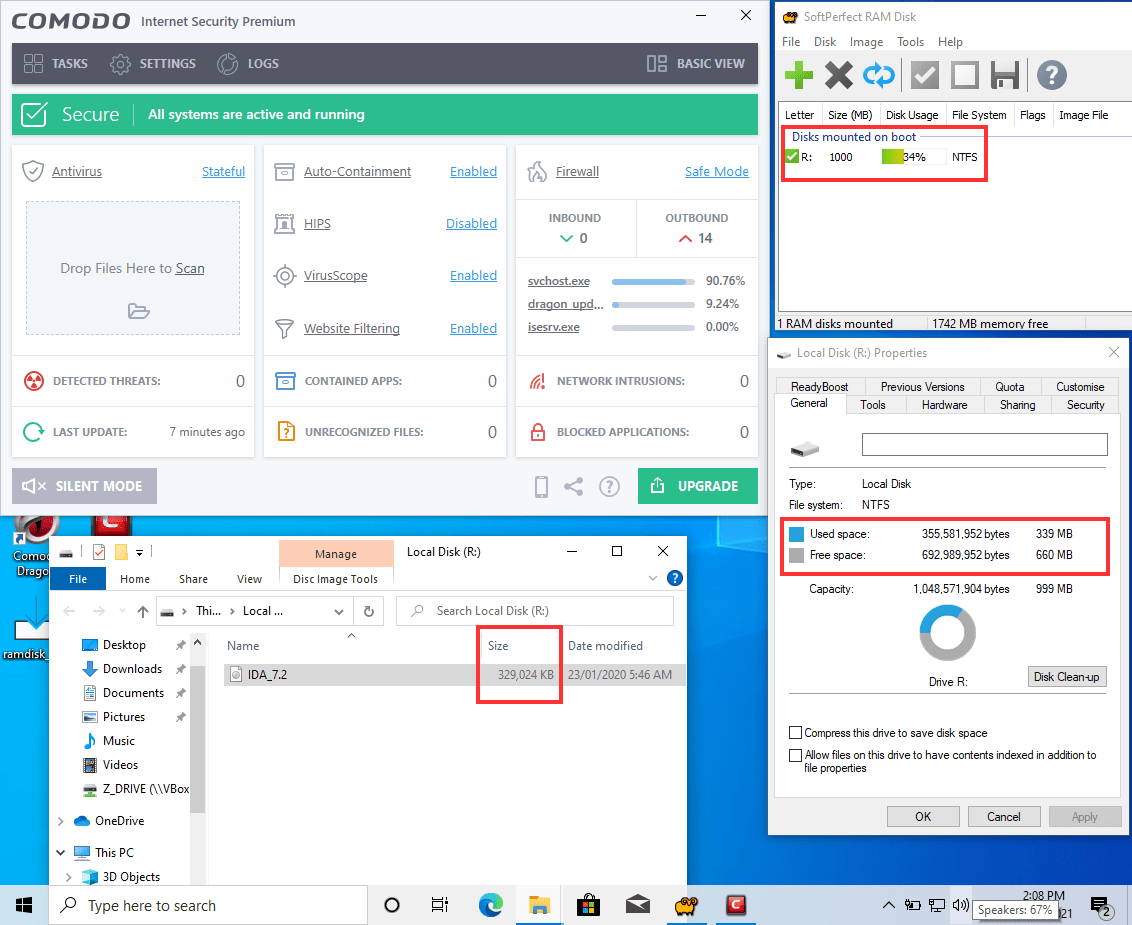Open Quick Access toolbar dropdown arrow
Image resolution: width=1132 pixels, height=925 pixels.
139,552
